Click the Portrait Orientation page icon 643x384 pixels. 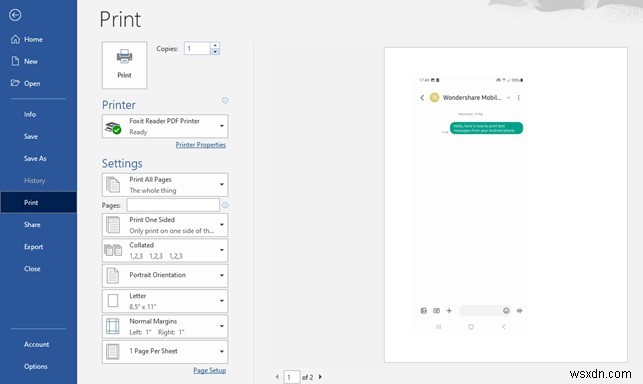113,275
